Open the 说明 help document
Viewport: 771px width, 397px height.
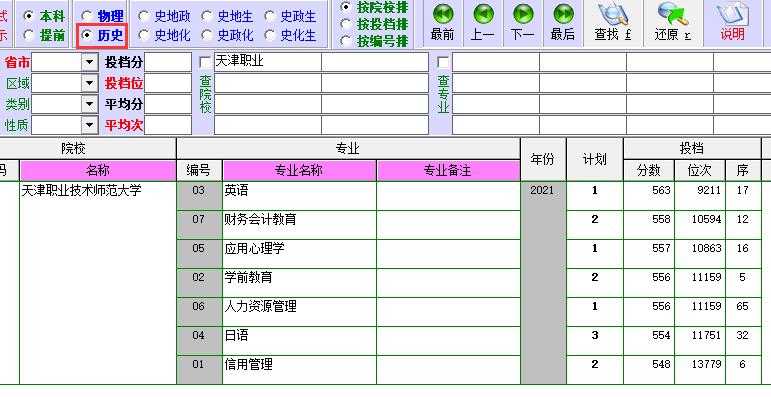coord(732,23)
